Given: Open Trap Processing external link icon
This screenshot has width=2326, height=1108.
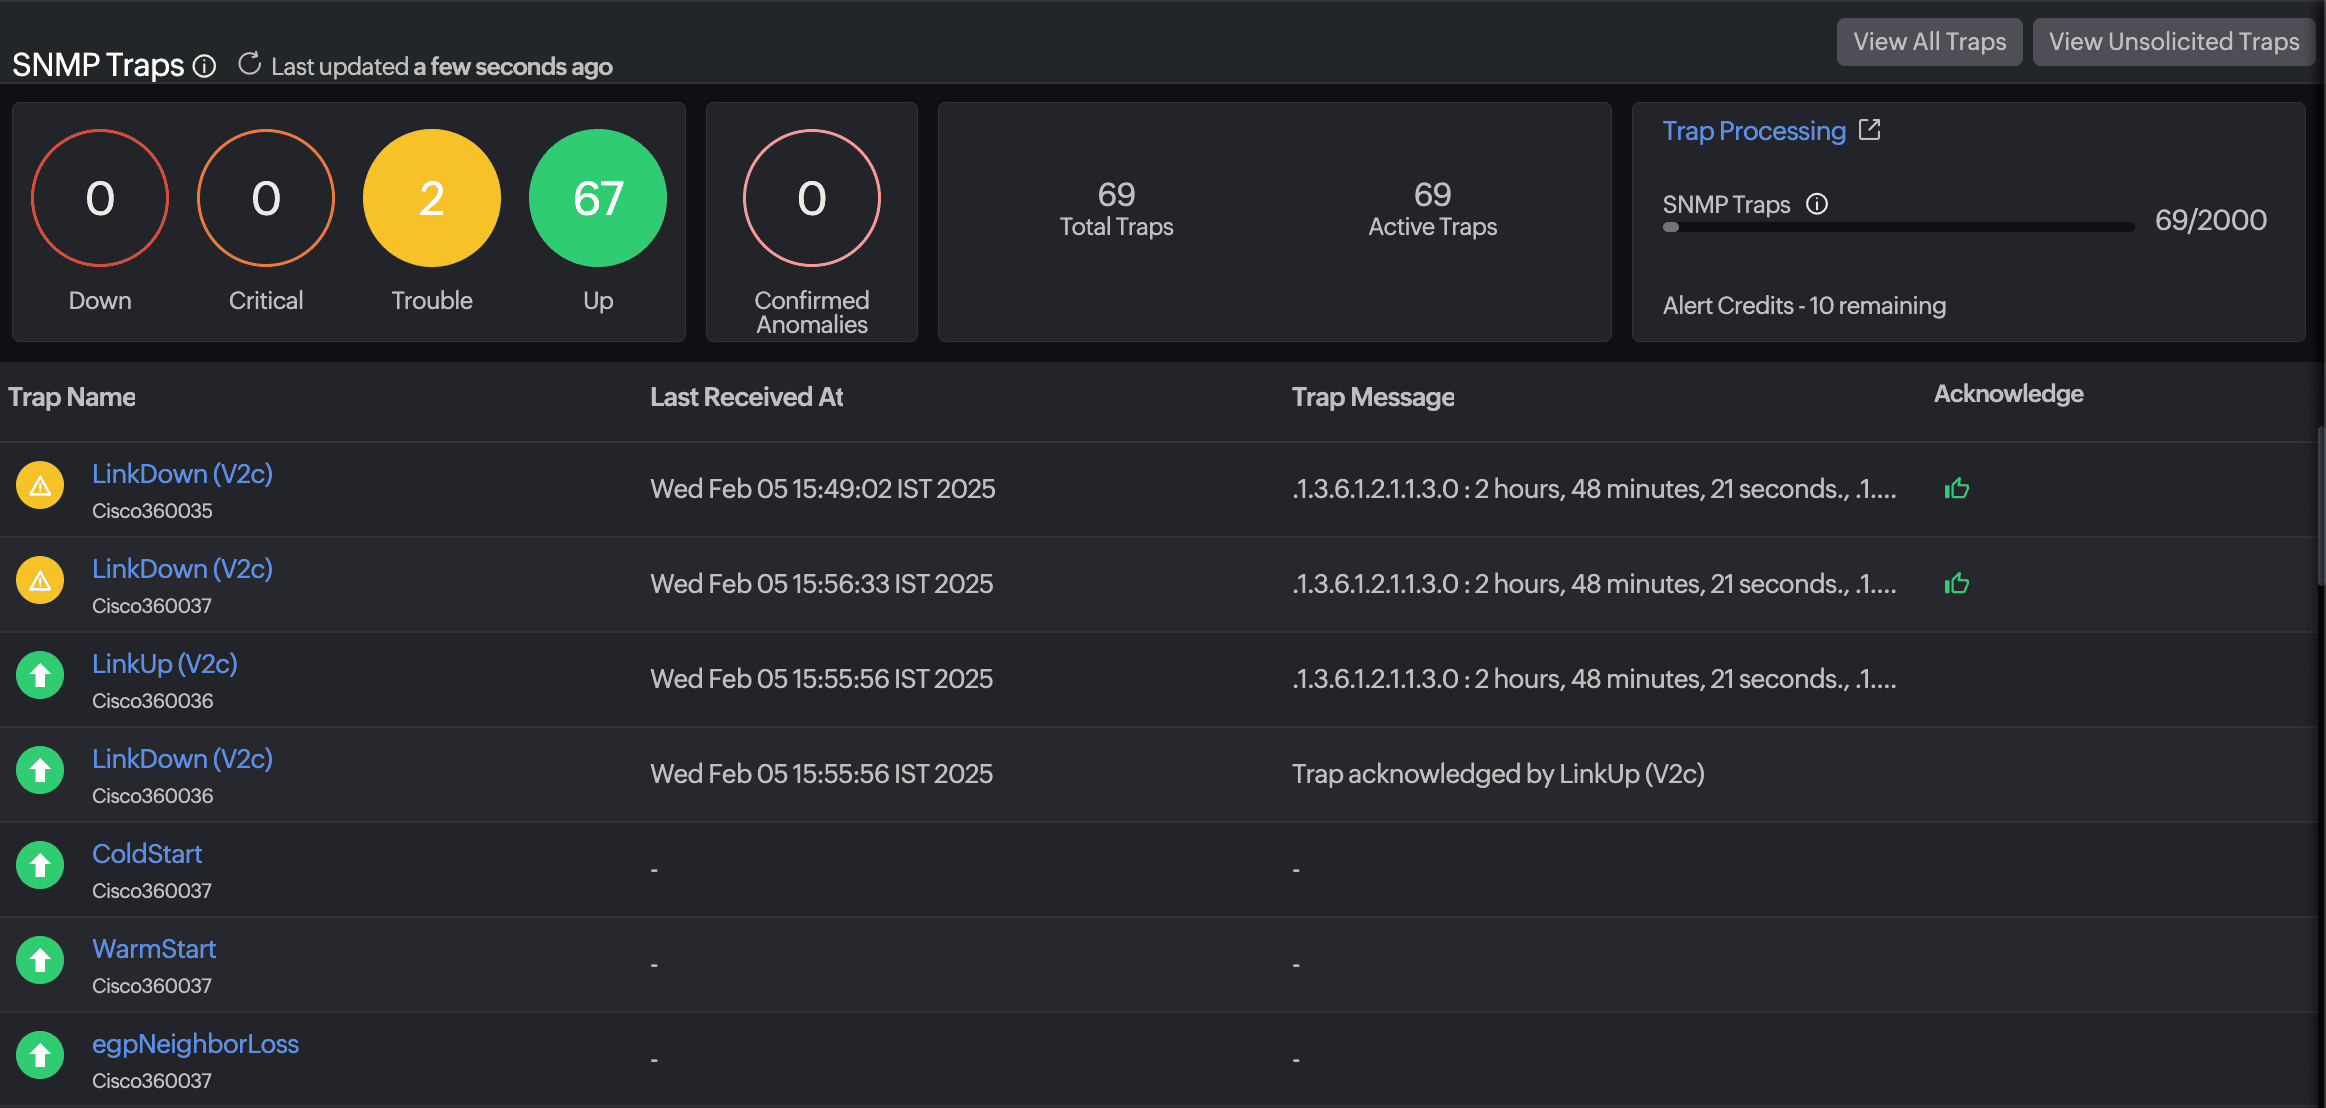Looking at the screenshot, I should pyautogui.click(x=1869, y=130).
